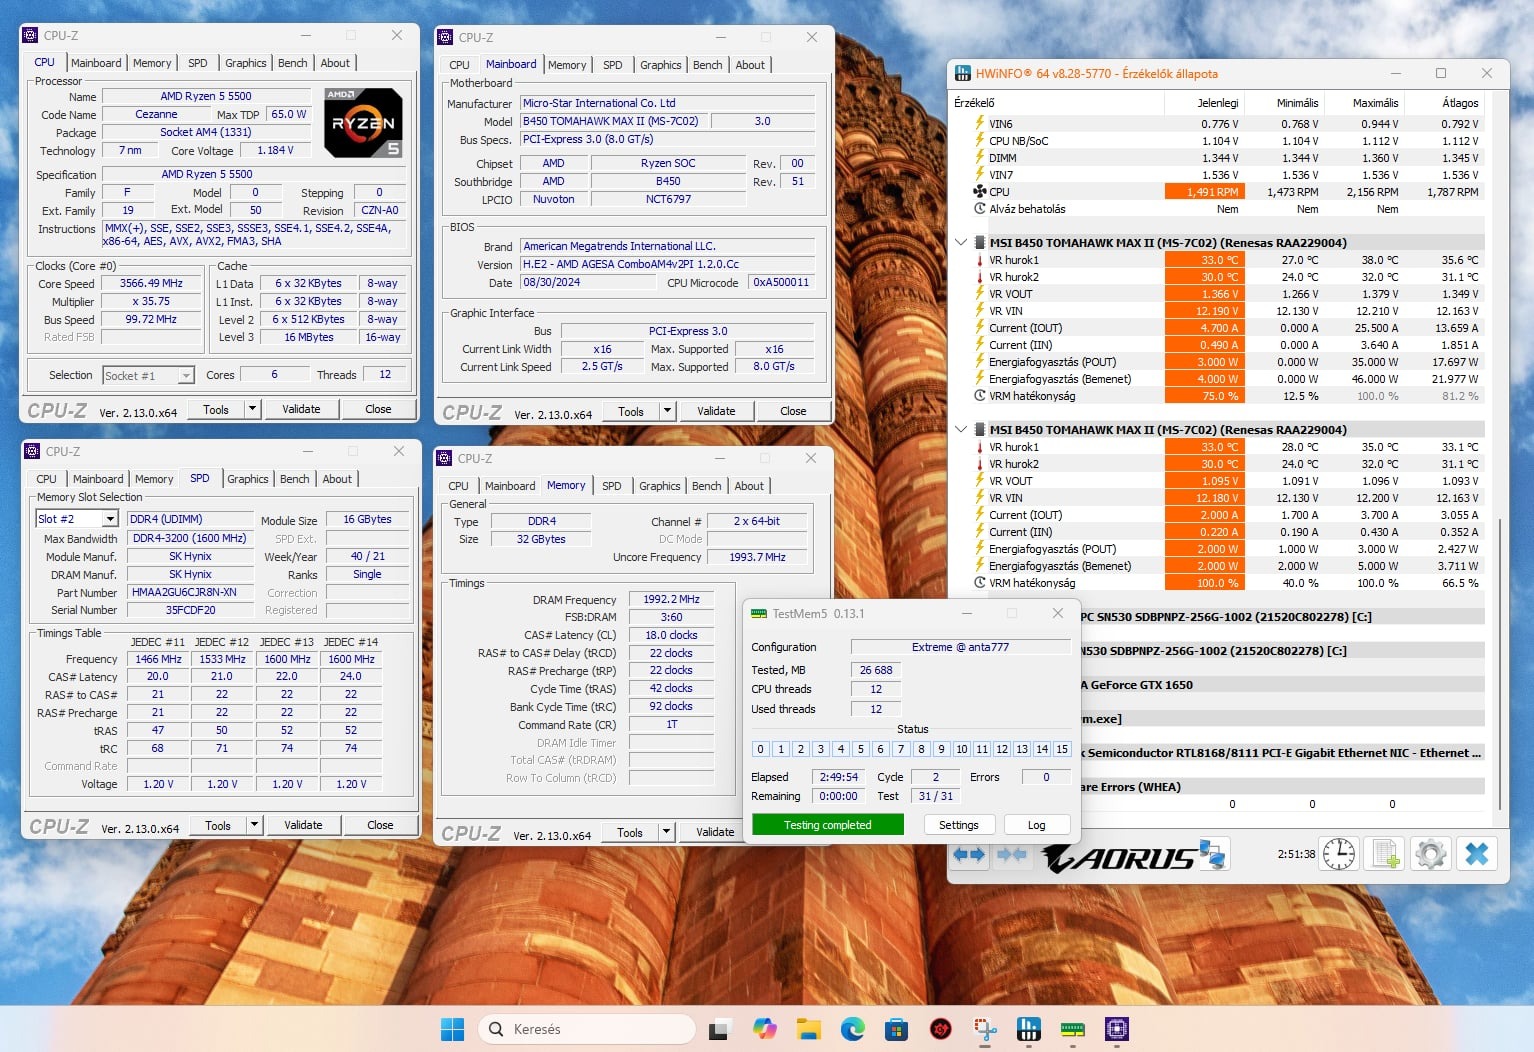This screenshot has height=1052, width=1534.
Task: Open the Windows Start menu
Action: [x=453, y=1029]
